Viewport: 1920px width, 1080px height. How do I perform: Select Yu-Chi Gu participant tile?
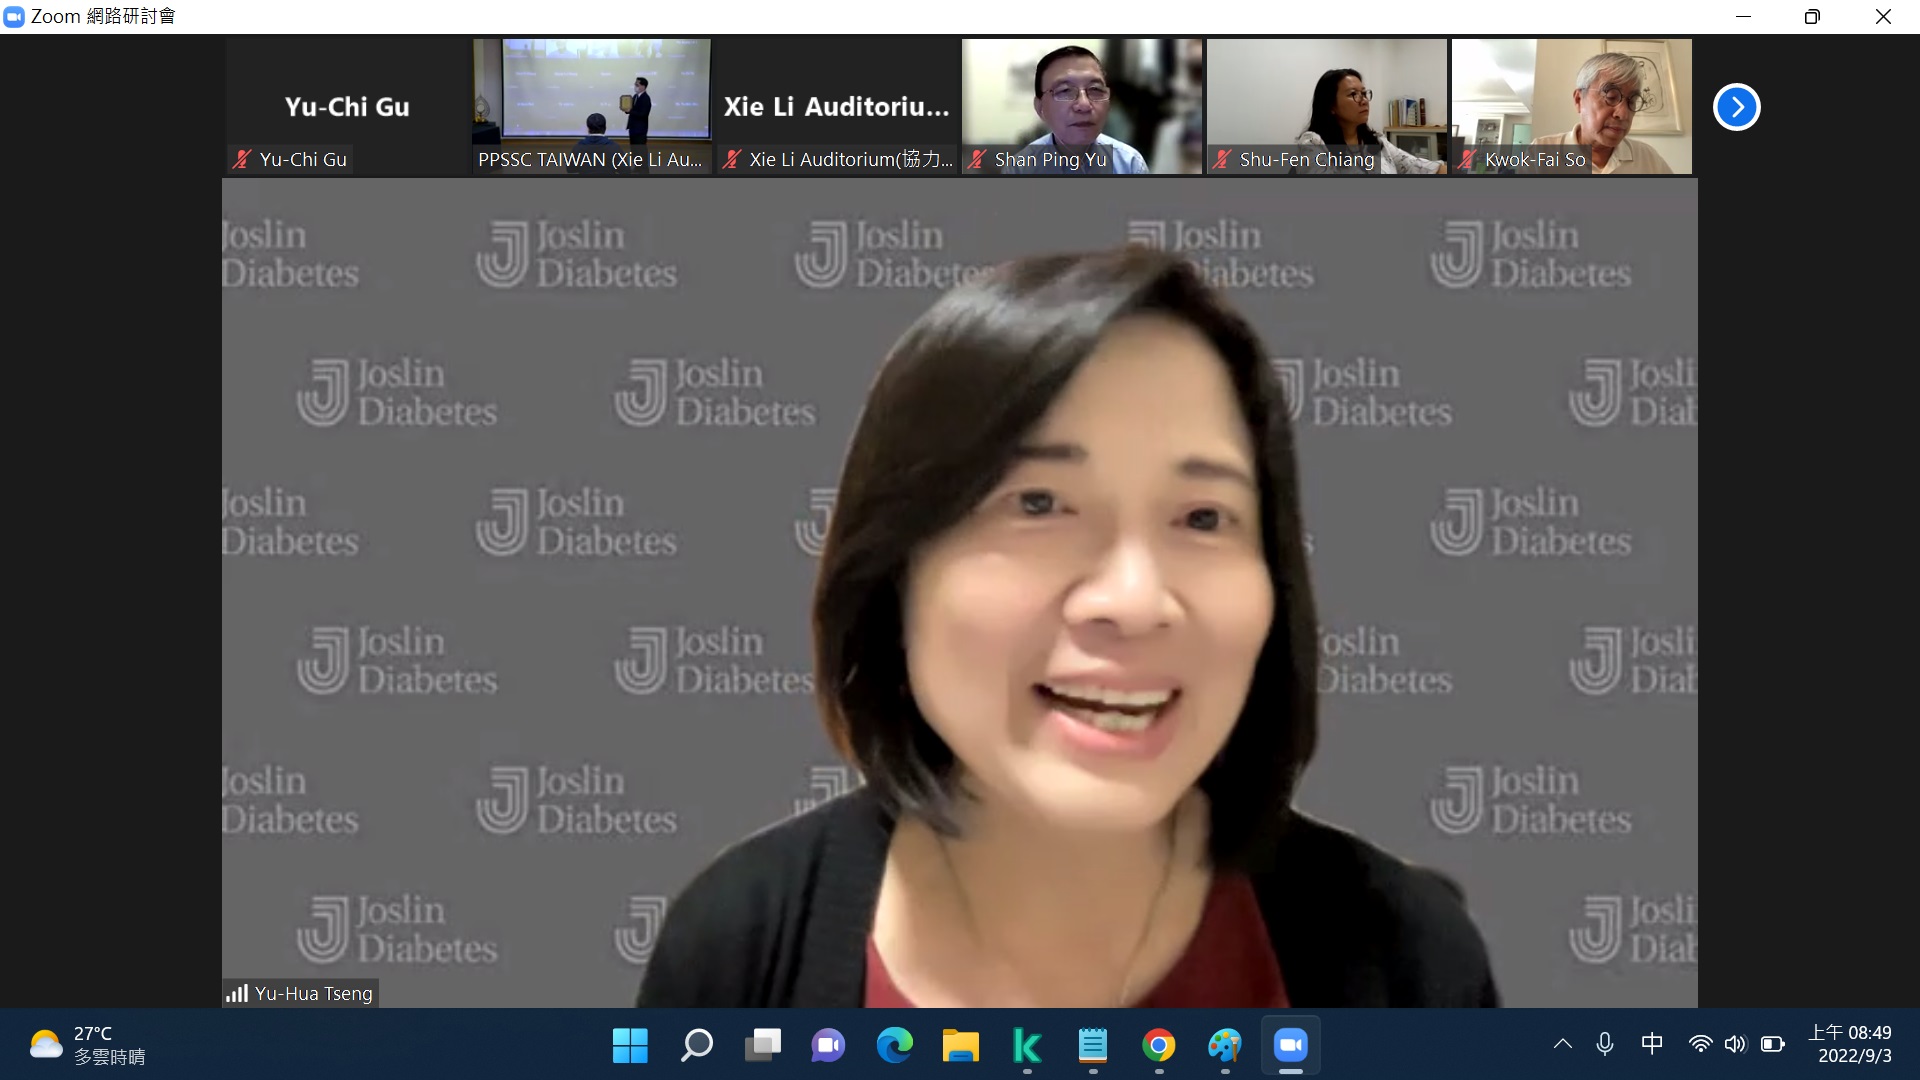click(347, 107)
